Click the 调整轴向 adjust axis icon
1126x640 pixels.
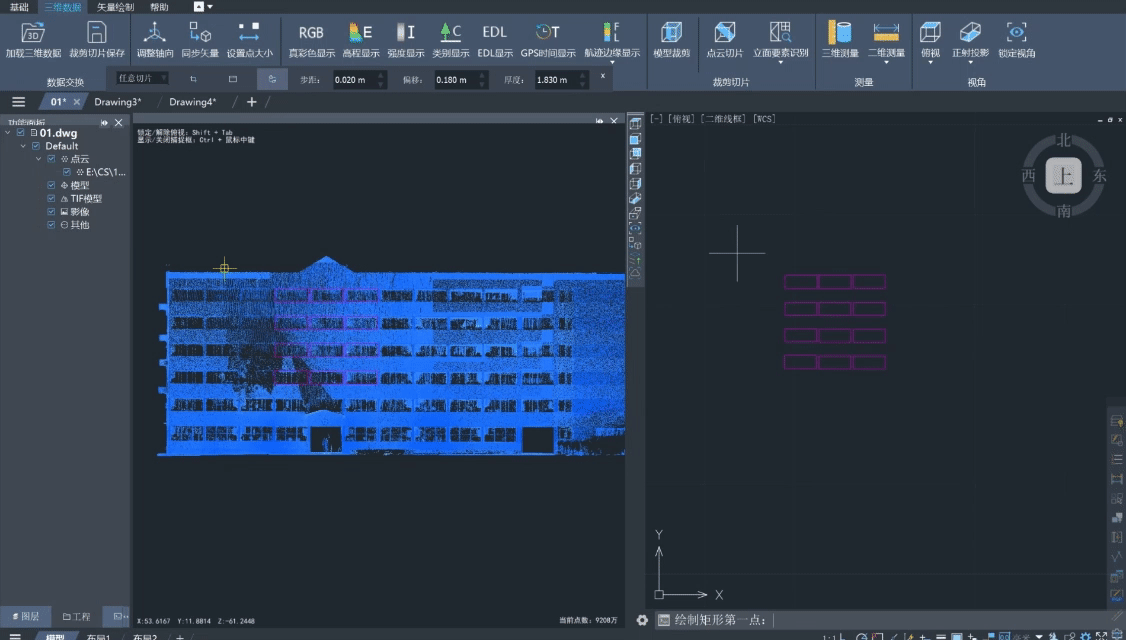click(154, 33)
